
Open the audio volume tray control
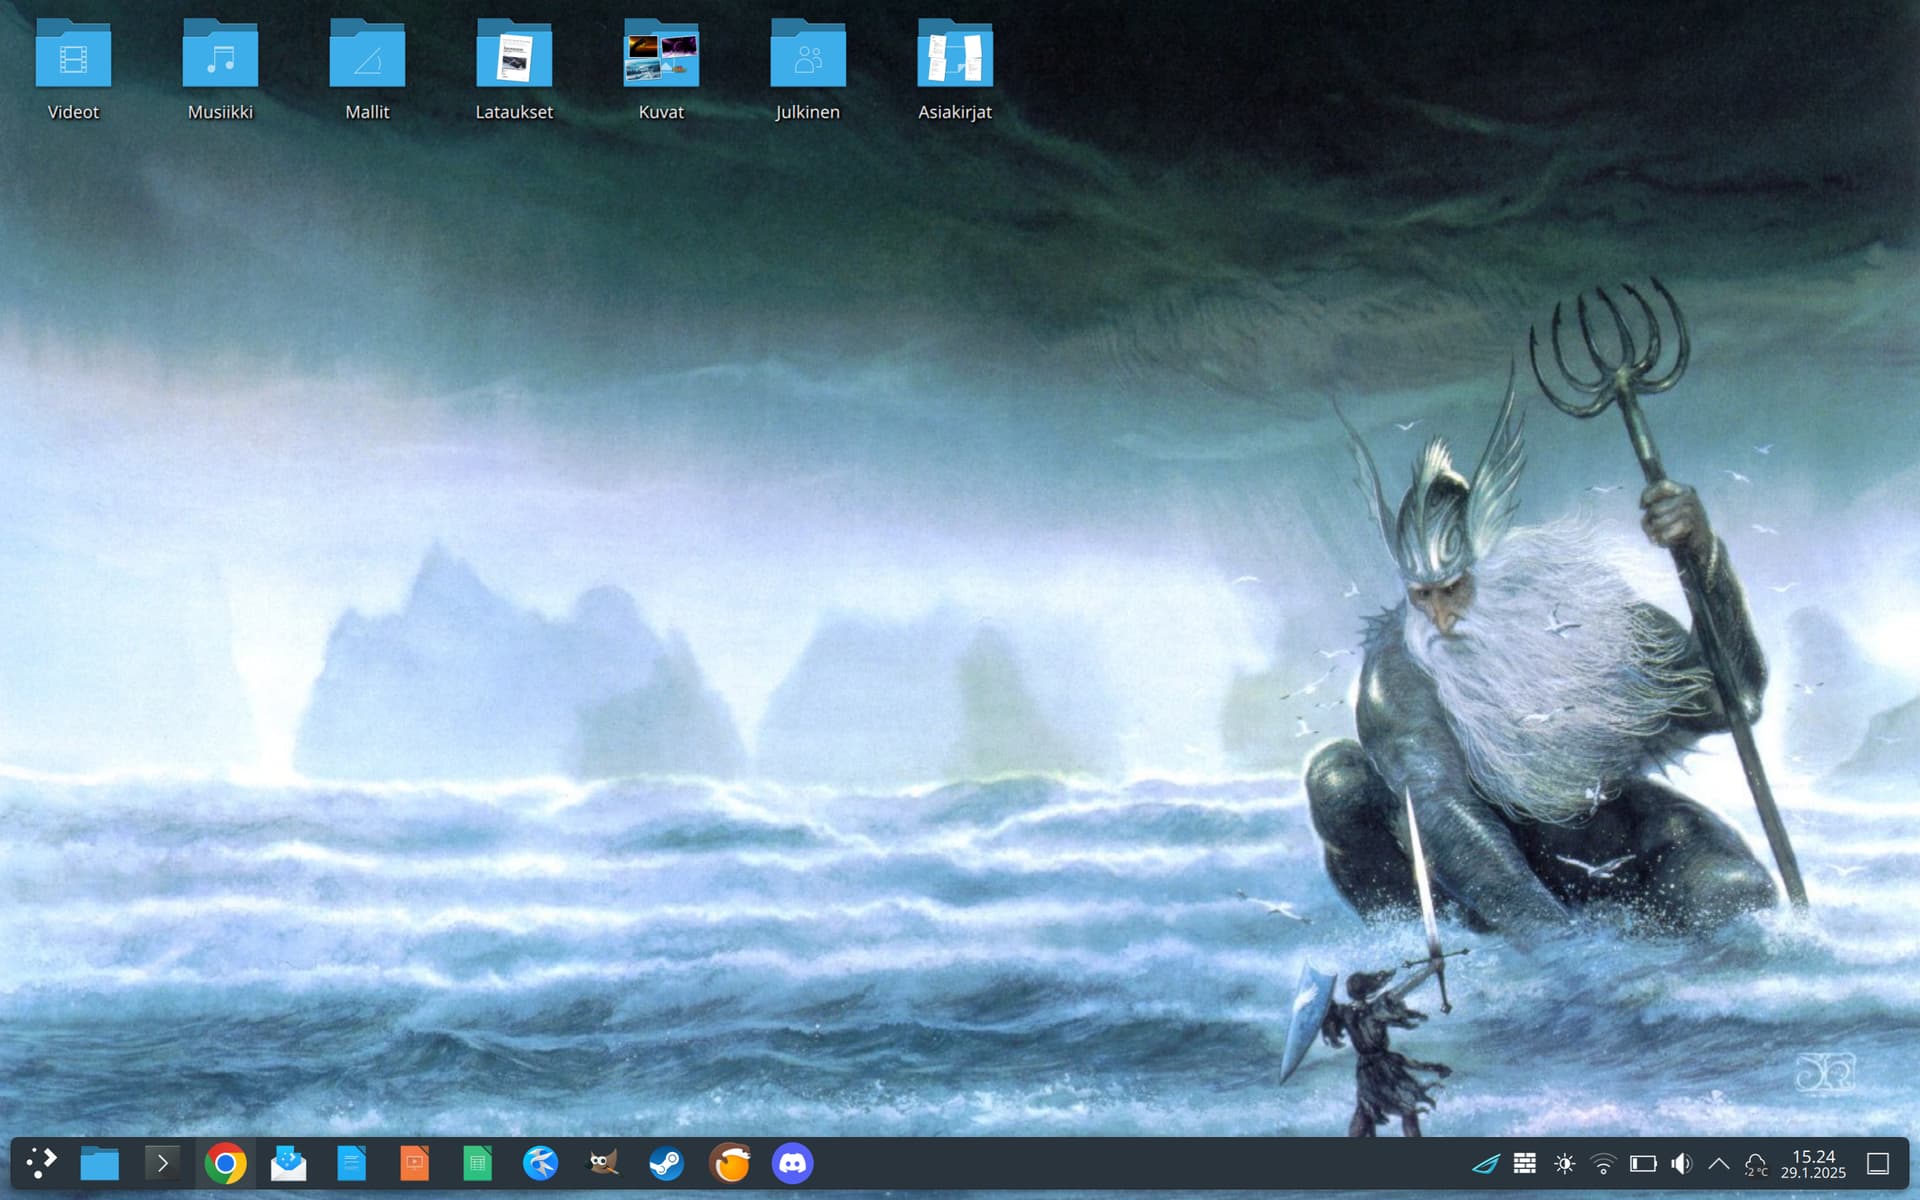tap(1681, 1163)
